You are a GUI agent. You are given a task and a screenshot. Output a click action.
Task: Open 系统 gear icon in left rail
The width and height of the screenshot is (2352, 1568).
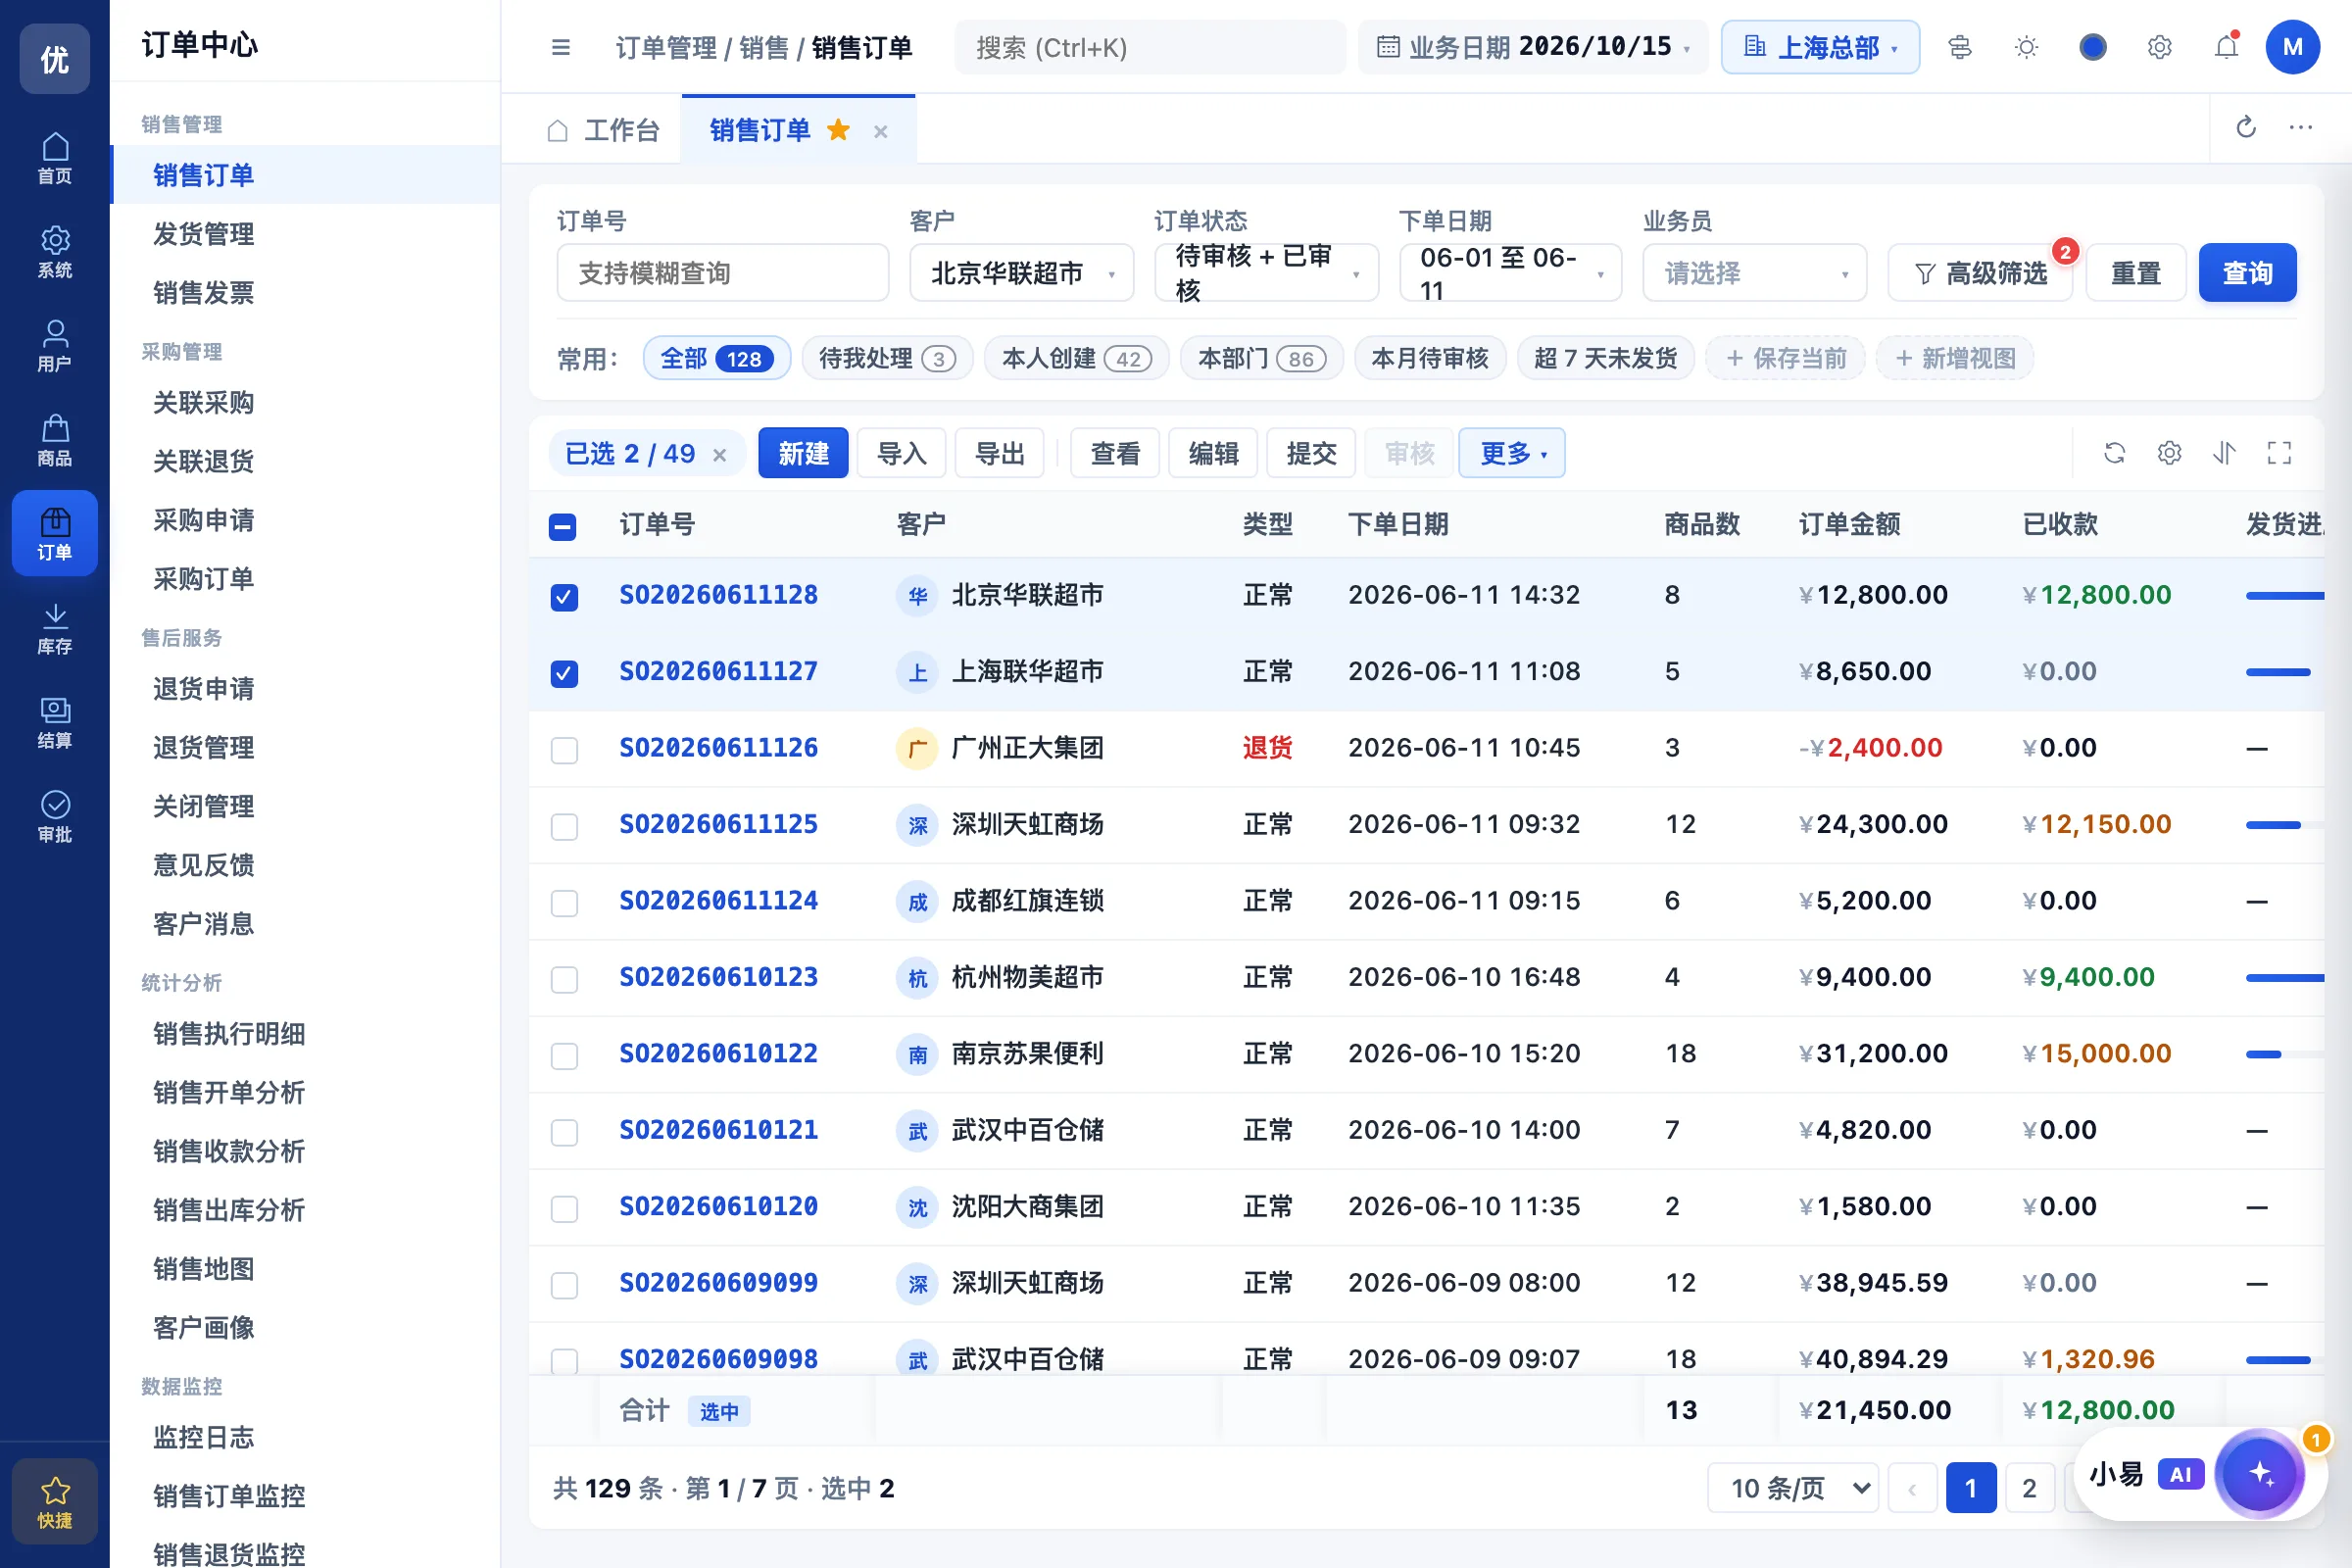coord(55,252)
